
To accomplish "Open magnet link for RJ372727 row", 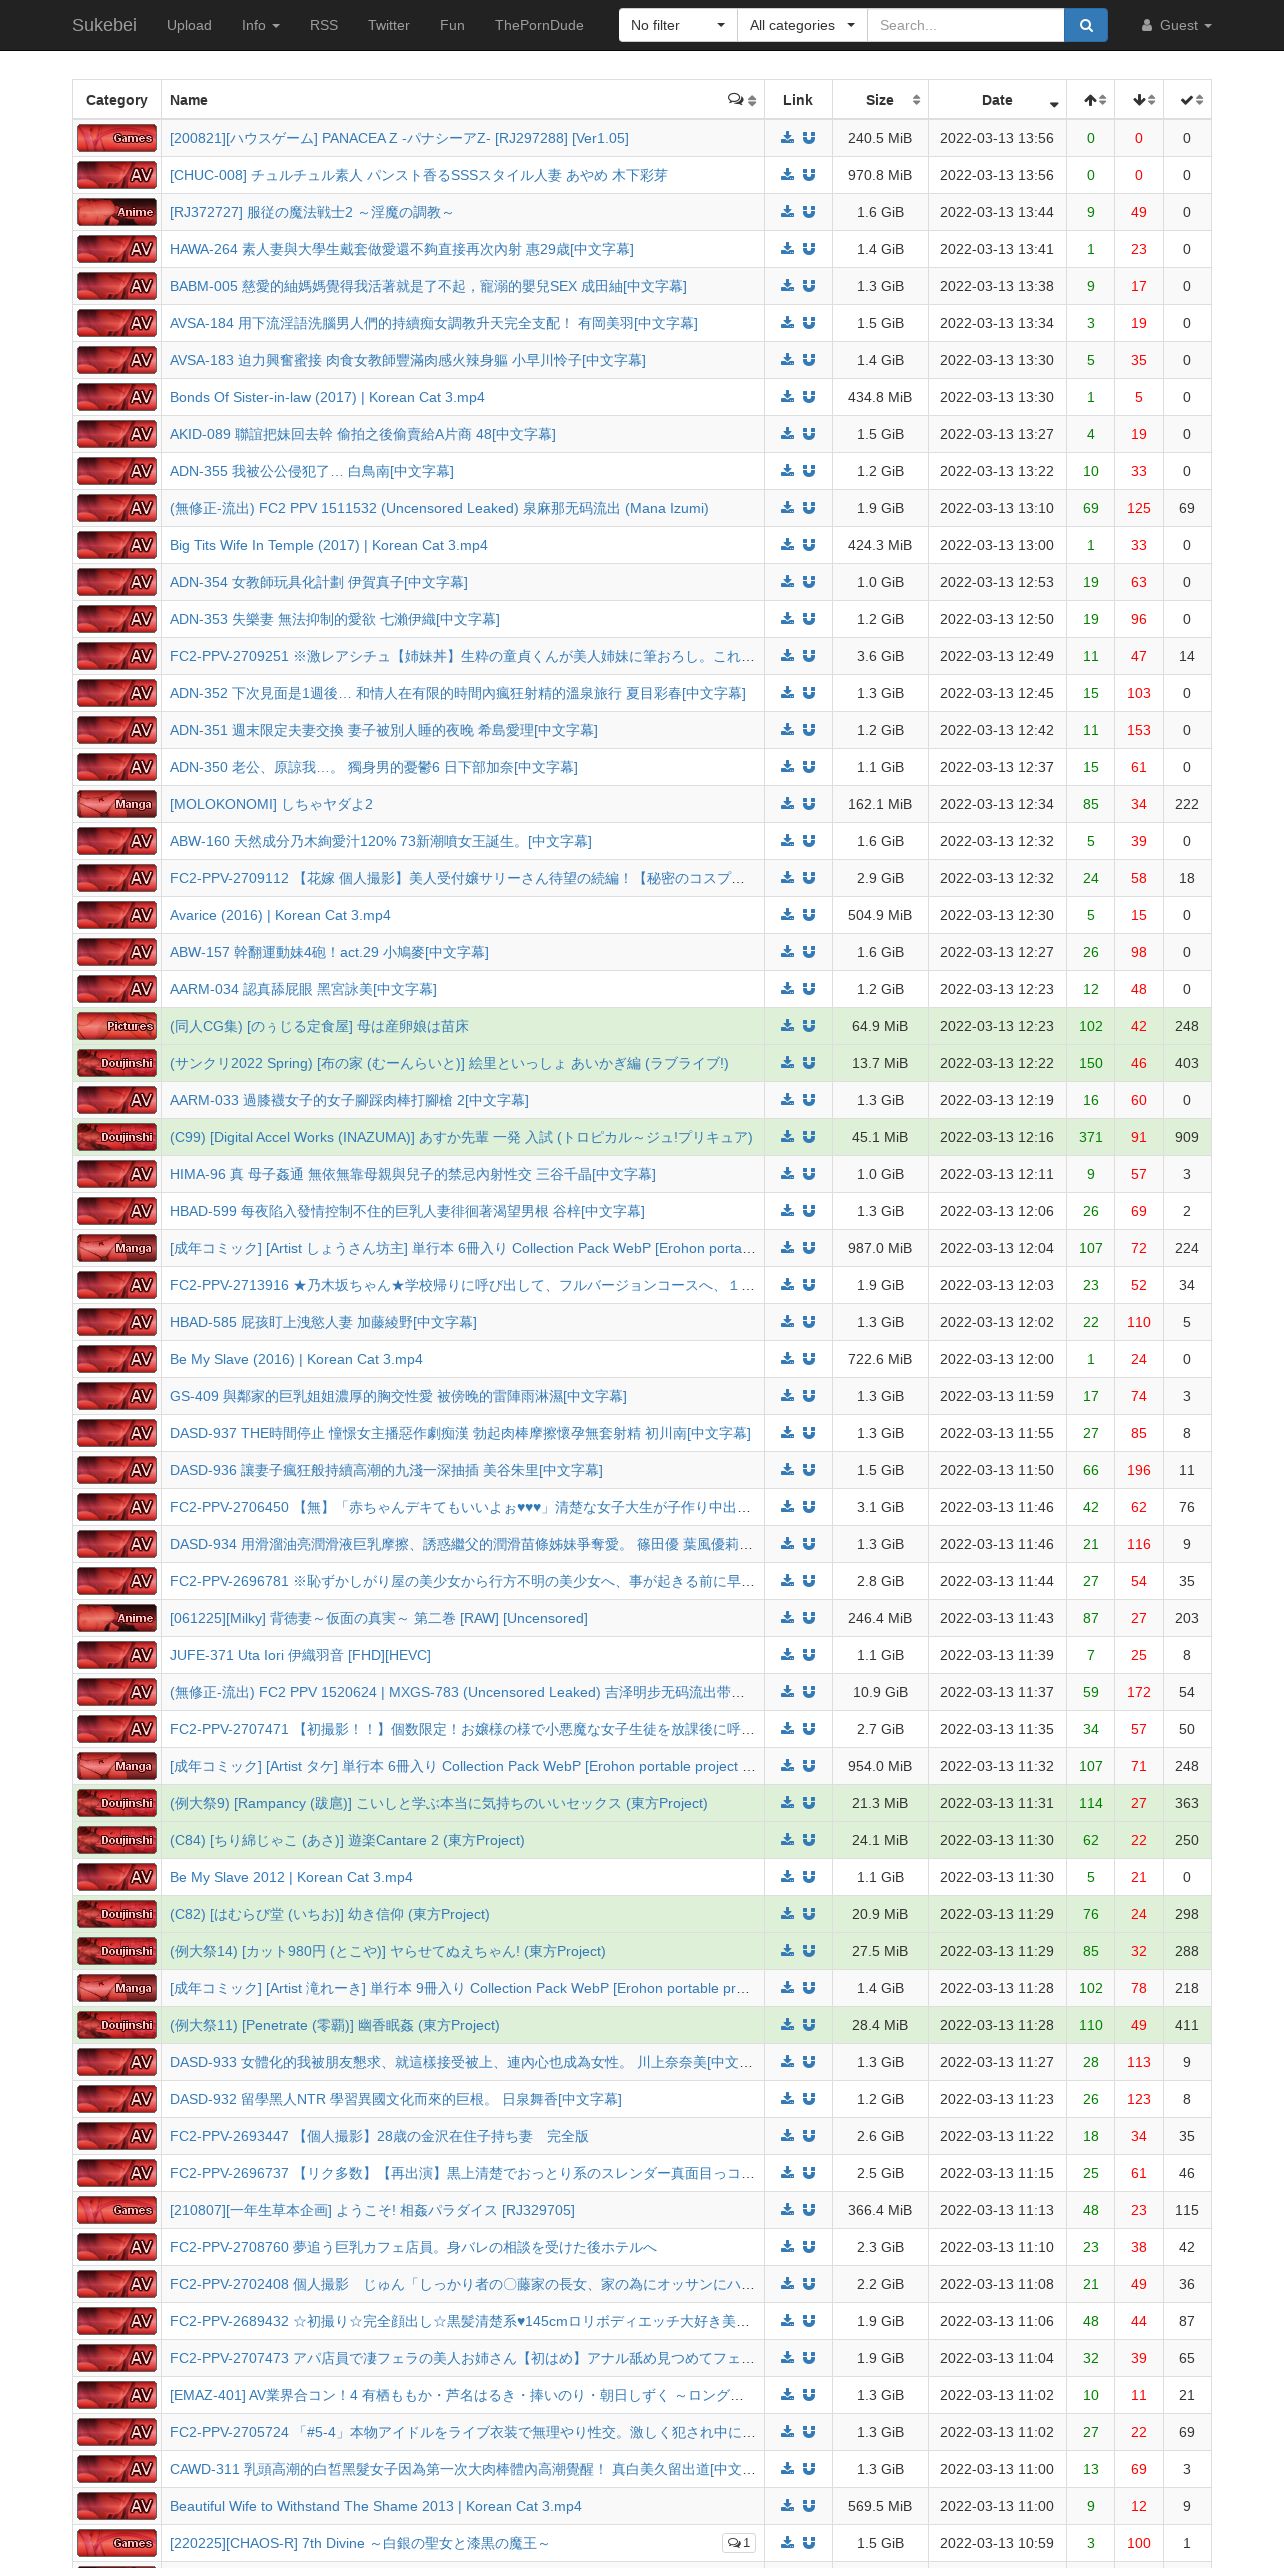I will (809, 212).
